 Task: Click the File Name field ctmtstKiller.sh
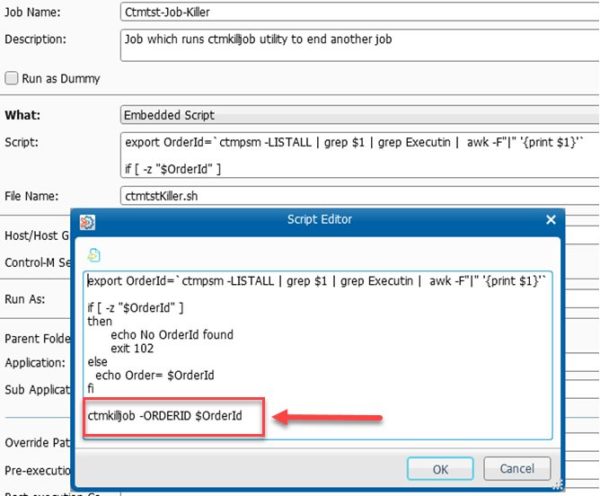[x=360, y=196]
